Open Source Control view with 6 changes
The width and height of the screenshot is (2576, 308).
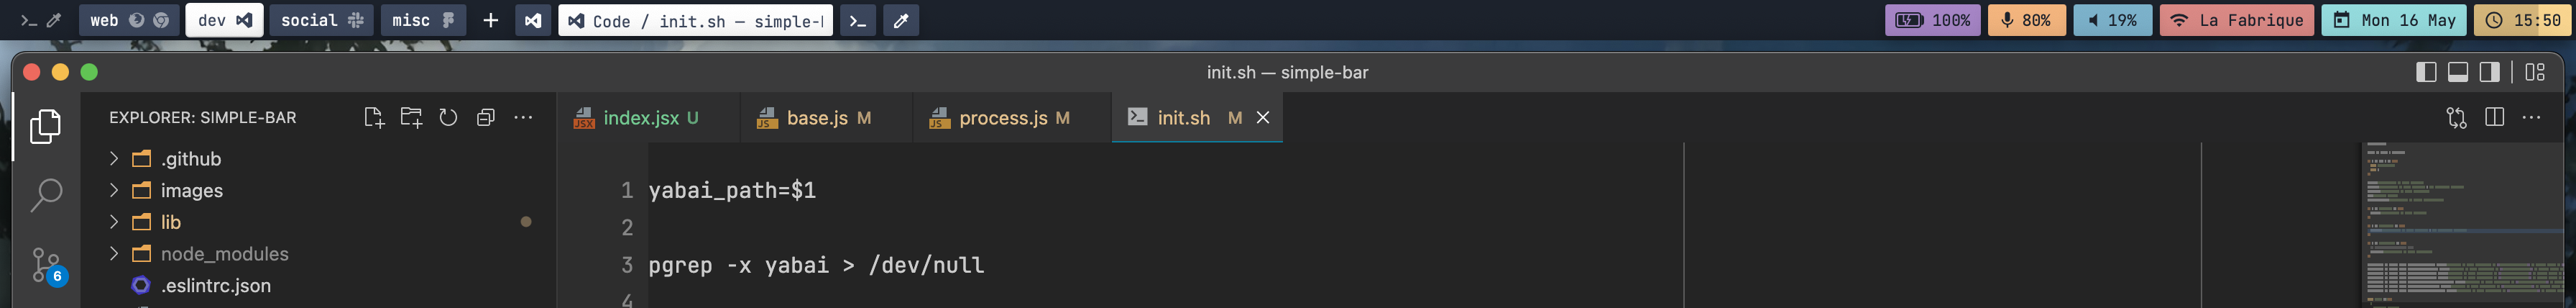[47, 265]
